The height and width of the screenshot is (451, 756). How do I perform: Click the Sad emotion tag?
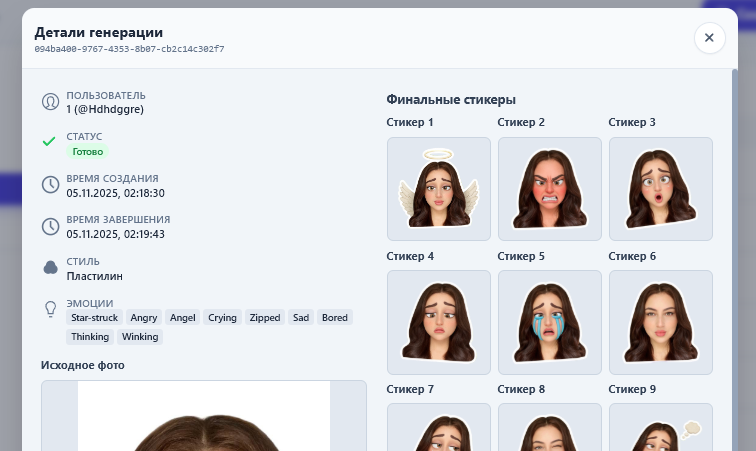(301, 317)
